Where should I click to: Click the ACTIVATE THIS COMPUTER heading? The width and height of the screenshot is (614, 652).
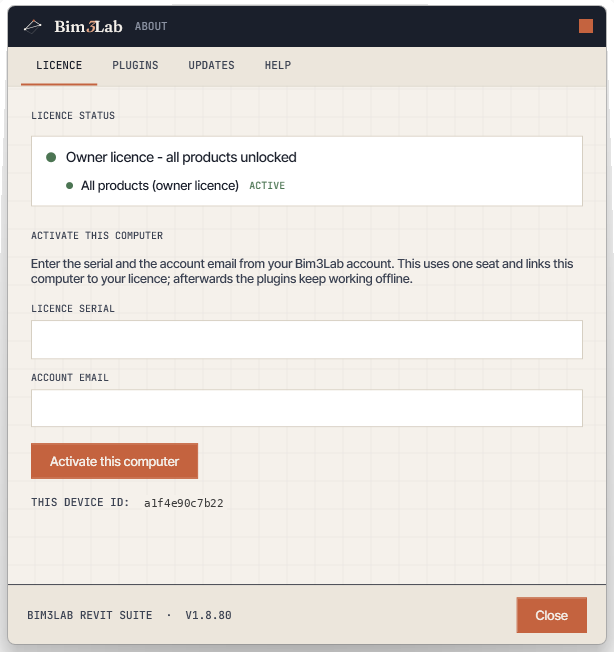pyautogui.click(x=97, y=236)
